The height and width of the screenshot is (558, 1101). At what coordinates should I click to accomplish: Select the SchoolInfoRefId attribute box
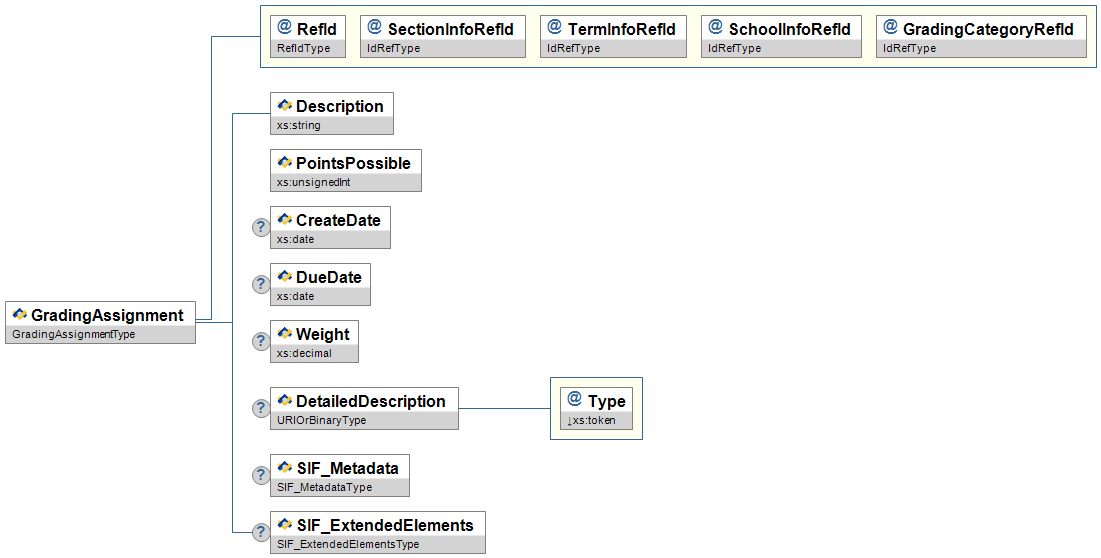point(781,37)
